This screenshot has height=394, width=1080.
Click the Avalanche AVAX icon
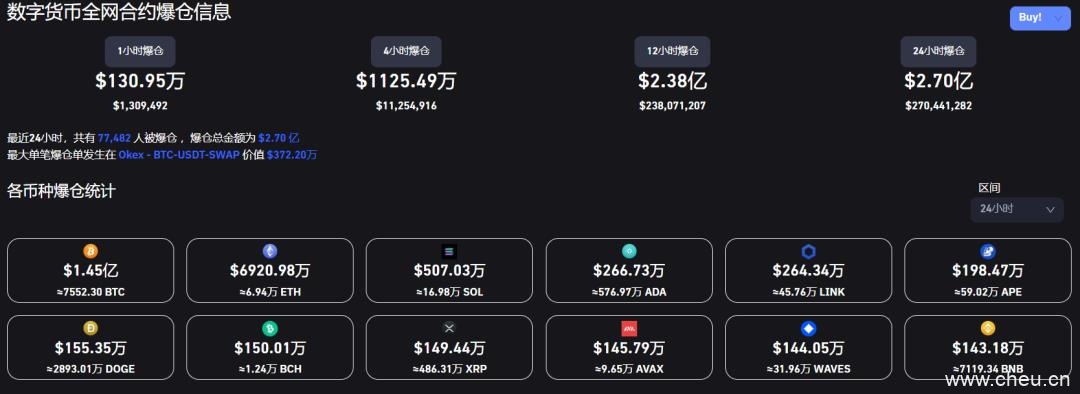pyautogui.click(x=629, y=328)
